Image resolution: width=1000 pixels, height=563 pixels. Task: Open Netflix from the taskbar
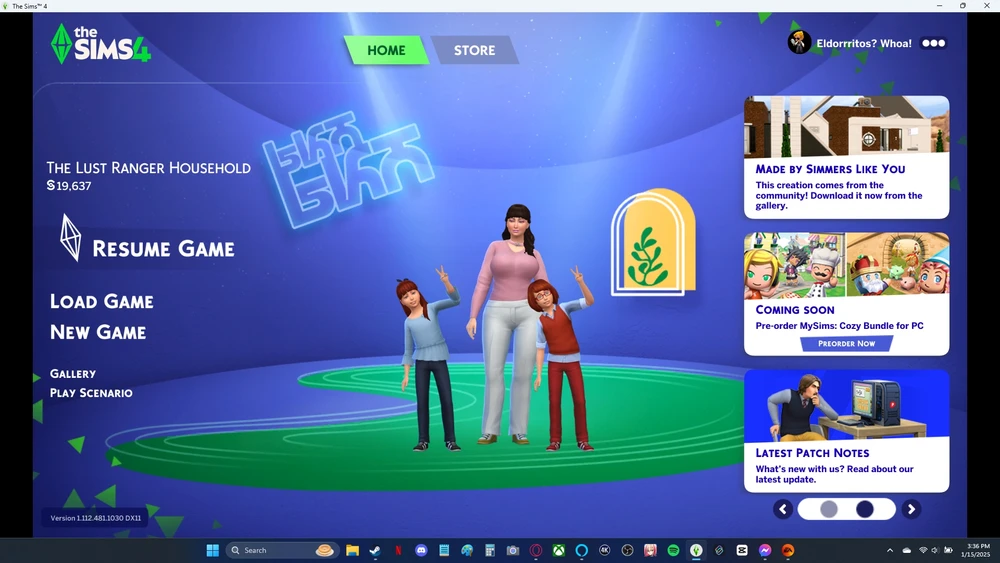tap(398, 550)
